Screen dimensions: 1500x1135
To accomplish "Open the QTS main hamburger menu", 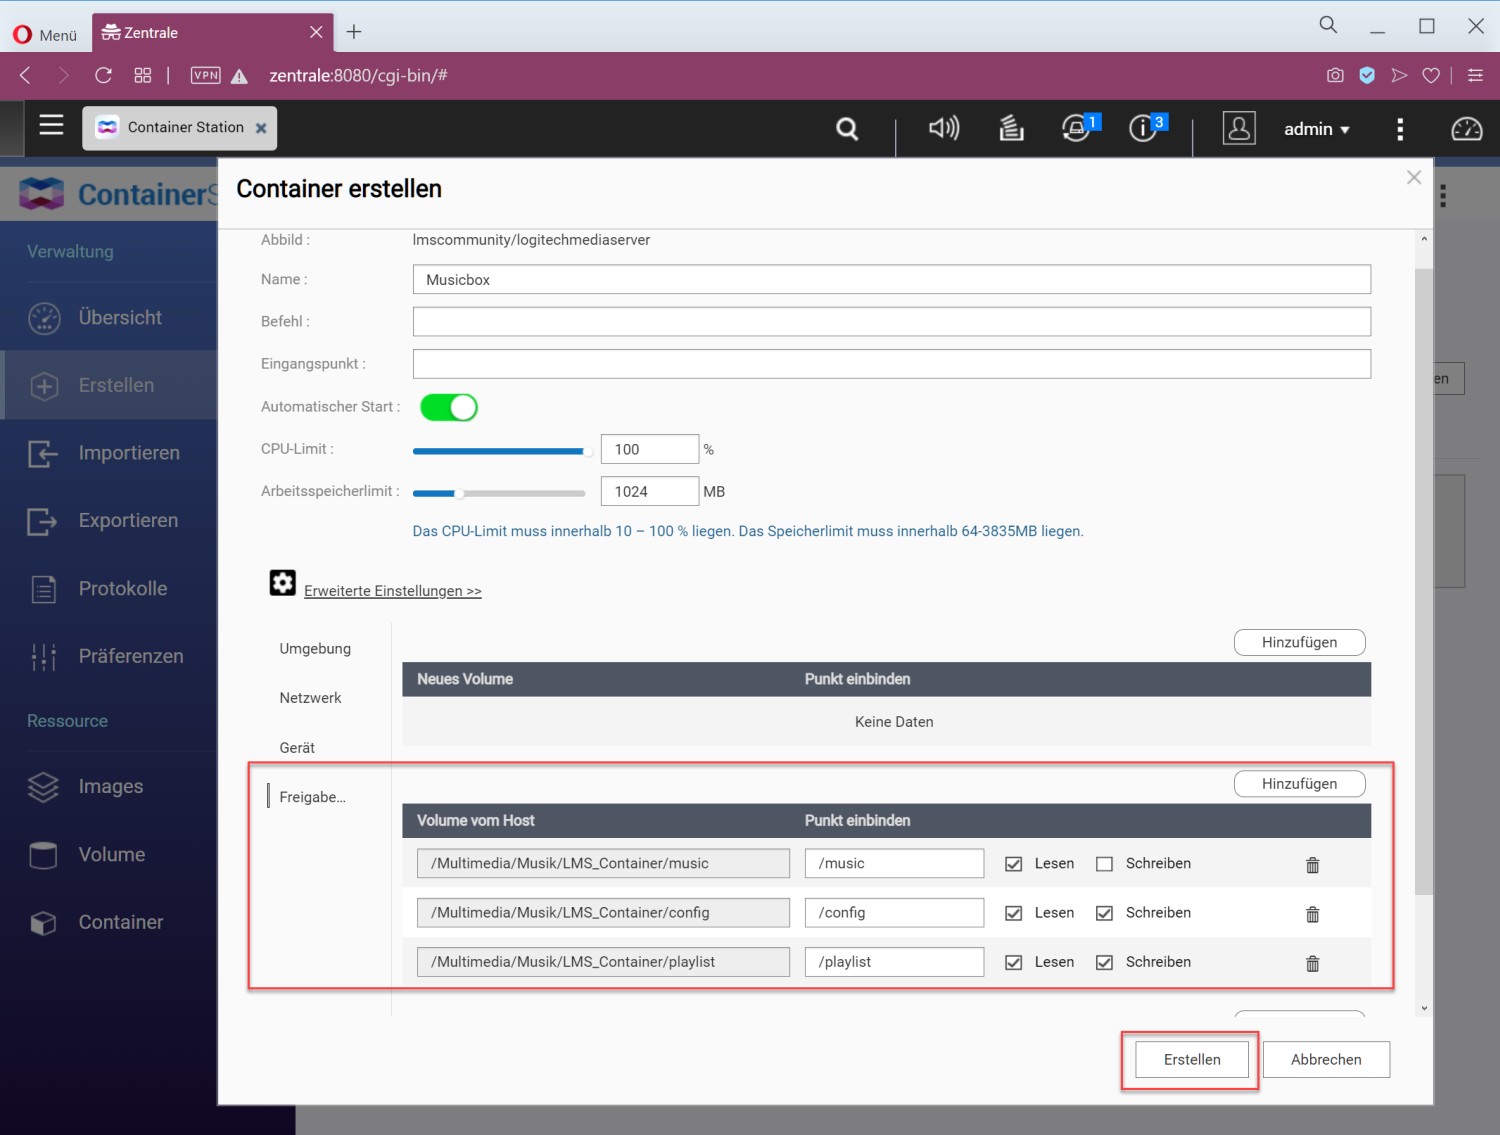I will pyautogui.click(x=51, y=125).
